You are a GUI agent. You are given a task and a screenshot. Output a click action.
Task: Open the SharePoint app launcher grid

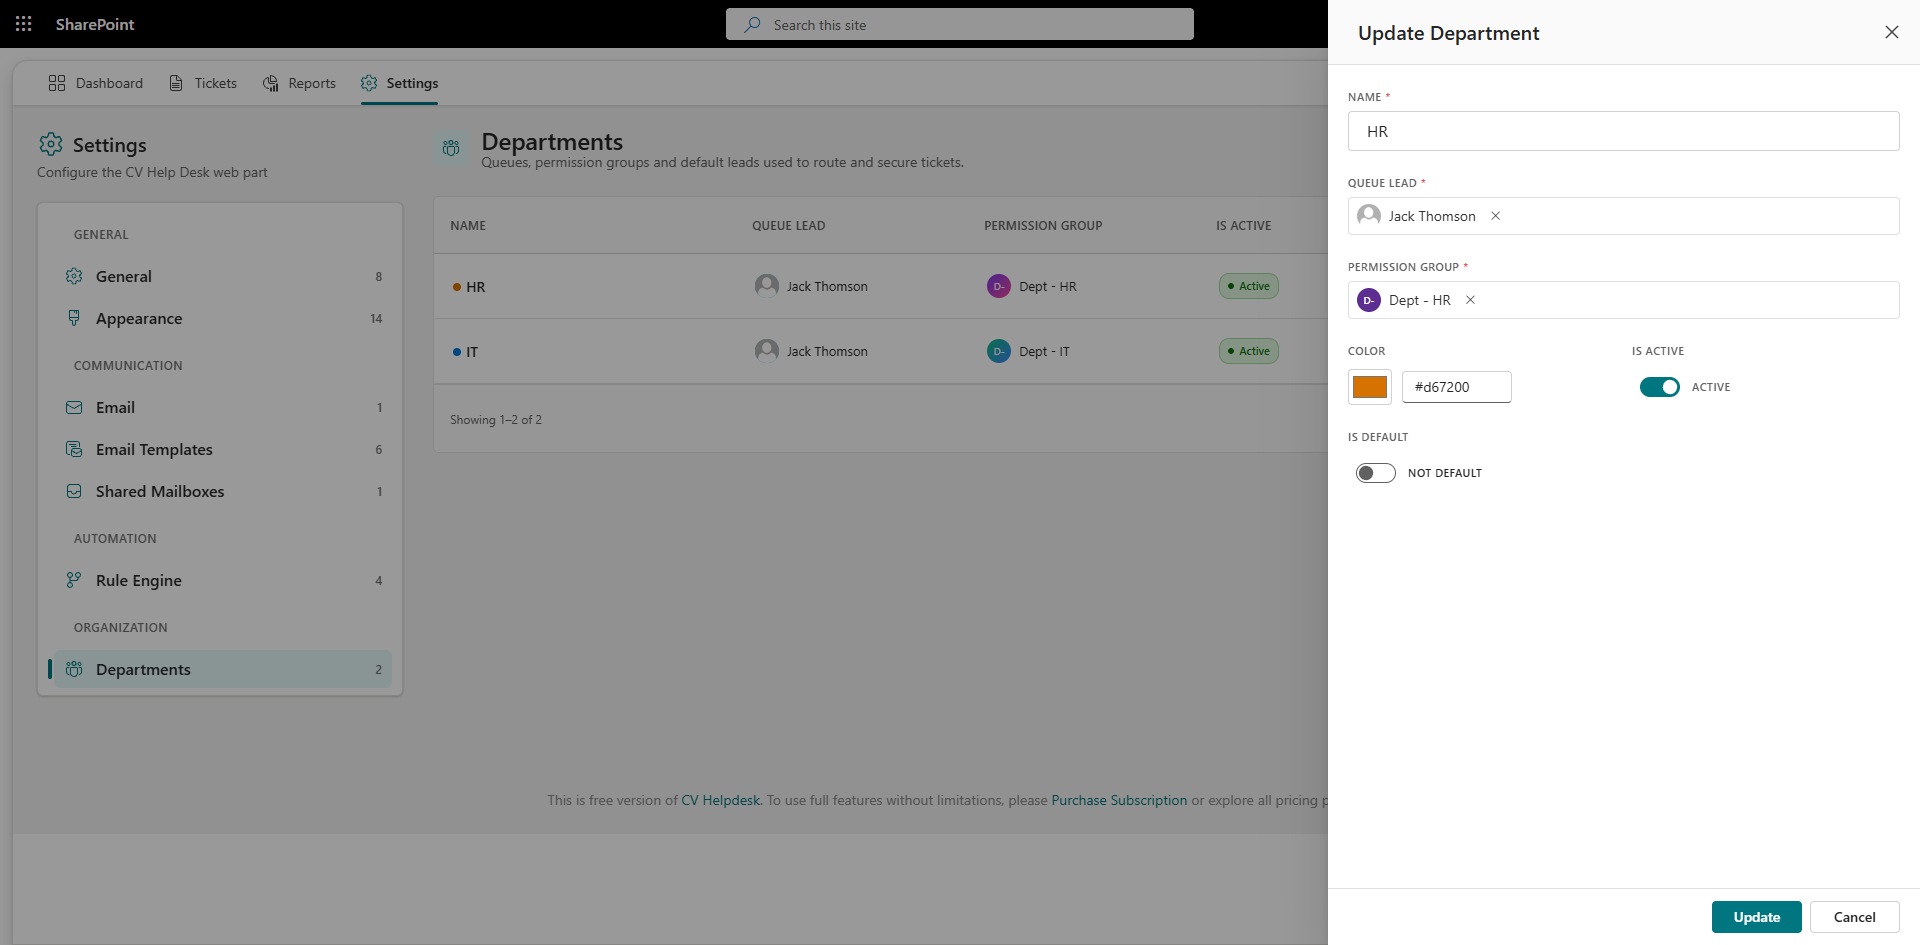coord(24,24)
